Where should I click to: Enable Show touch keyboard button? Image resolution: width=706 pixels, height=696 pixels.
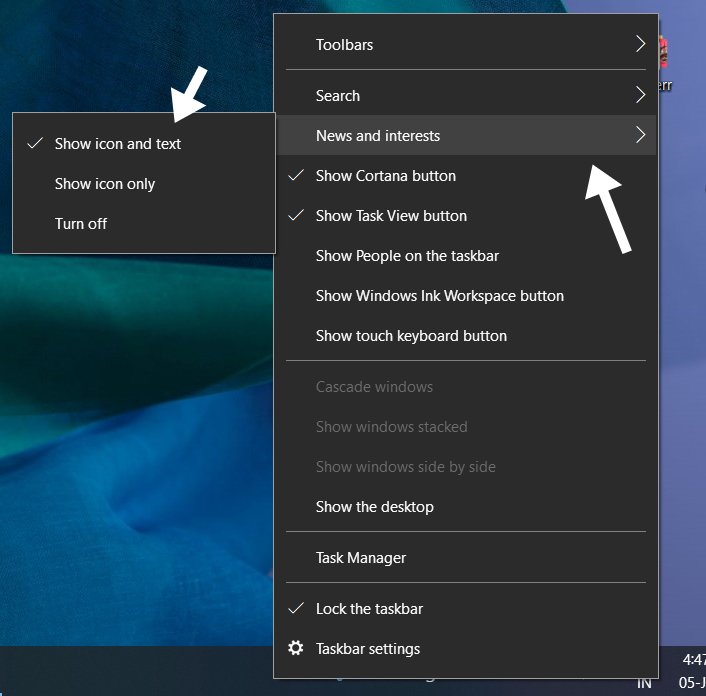[x=466, y=336]
